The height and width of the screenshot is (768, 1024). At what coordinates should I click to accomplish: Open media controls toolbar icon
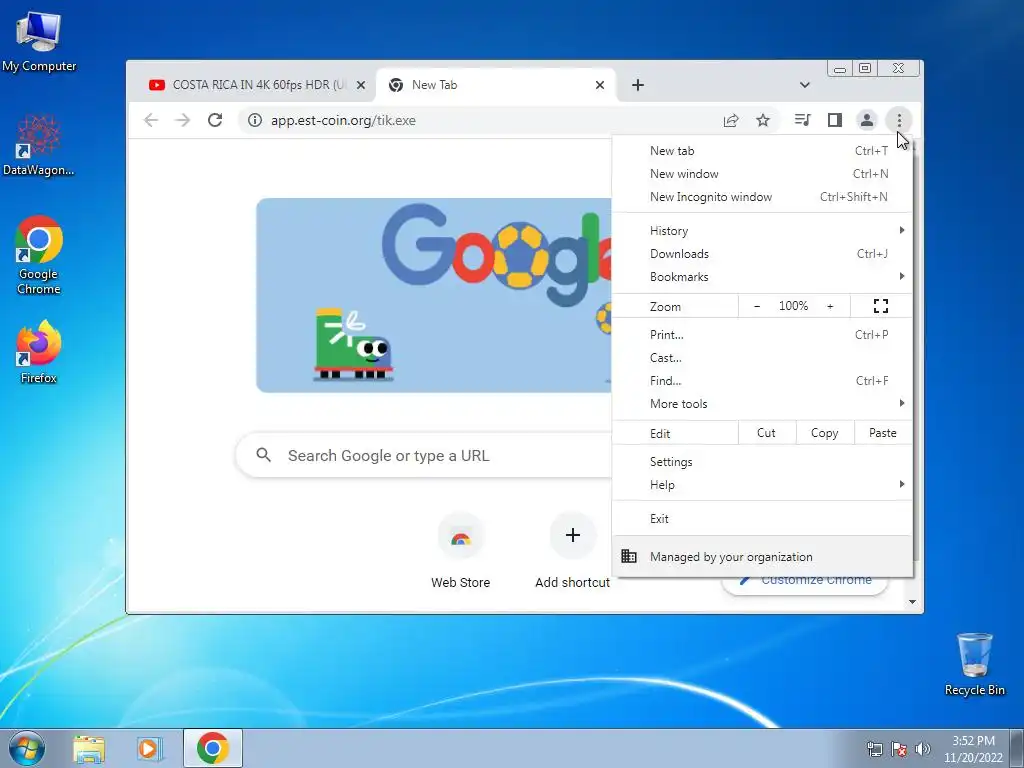click(x=803, y=120)
